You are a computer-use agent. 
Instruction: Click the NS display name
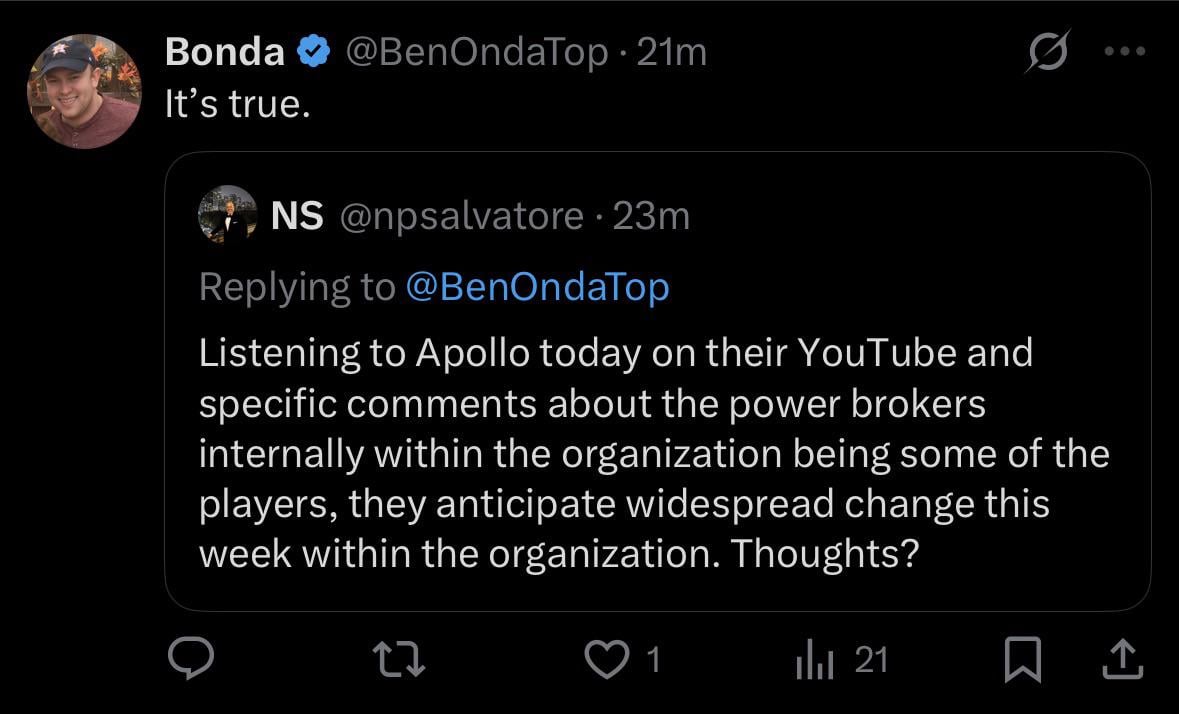297,215
